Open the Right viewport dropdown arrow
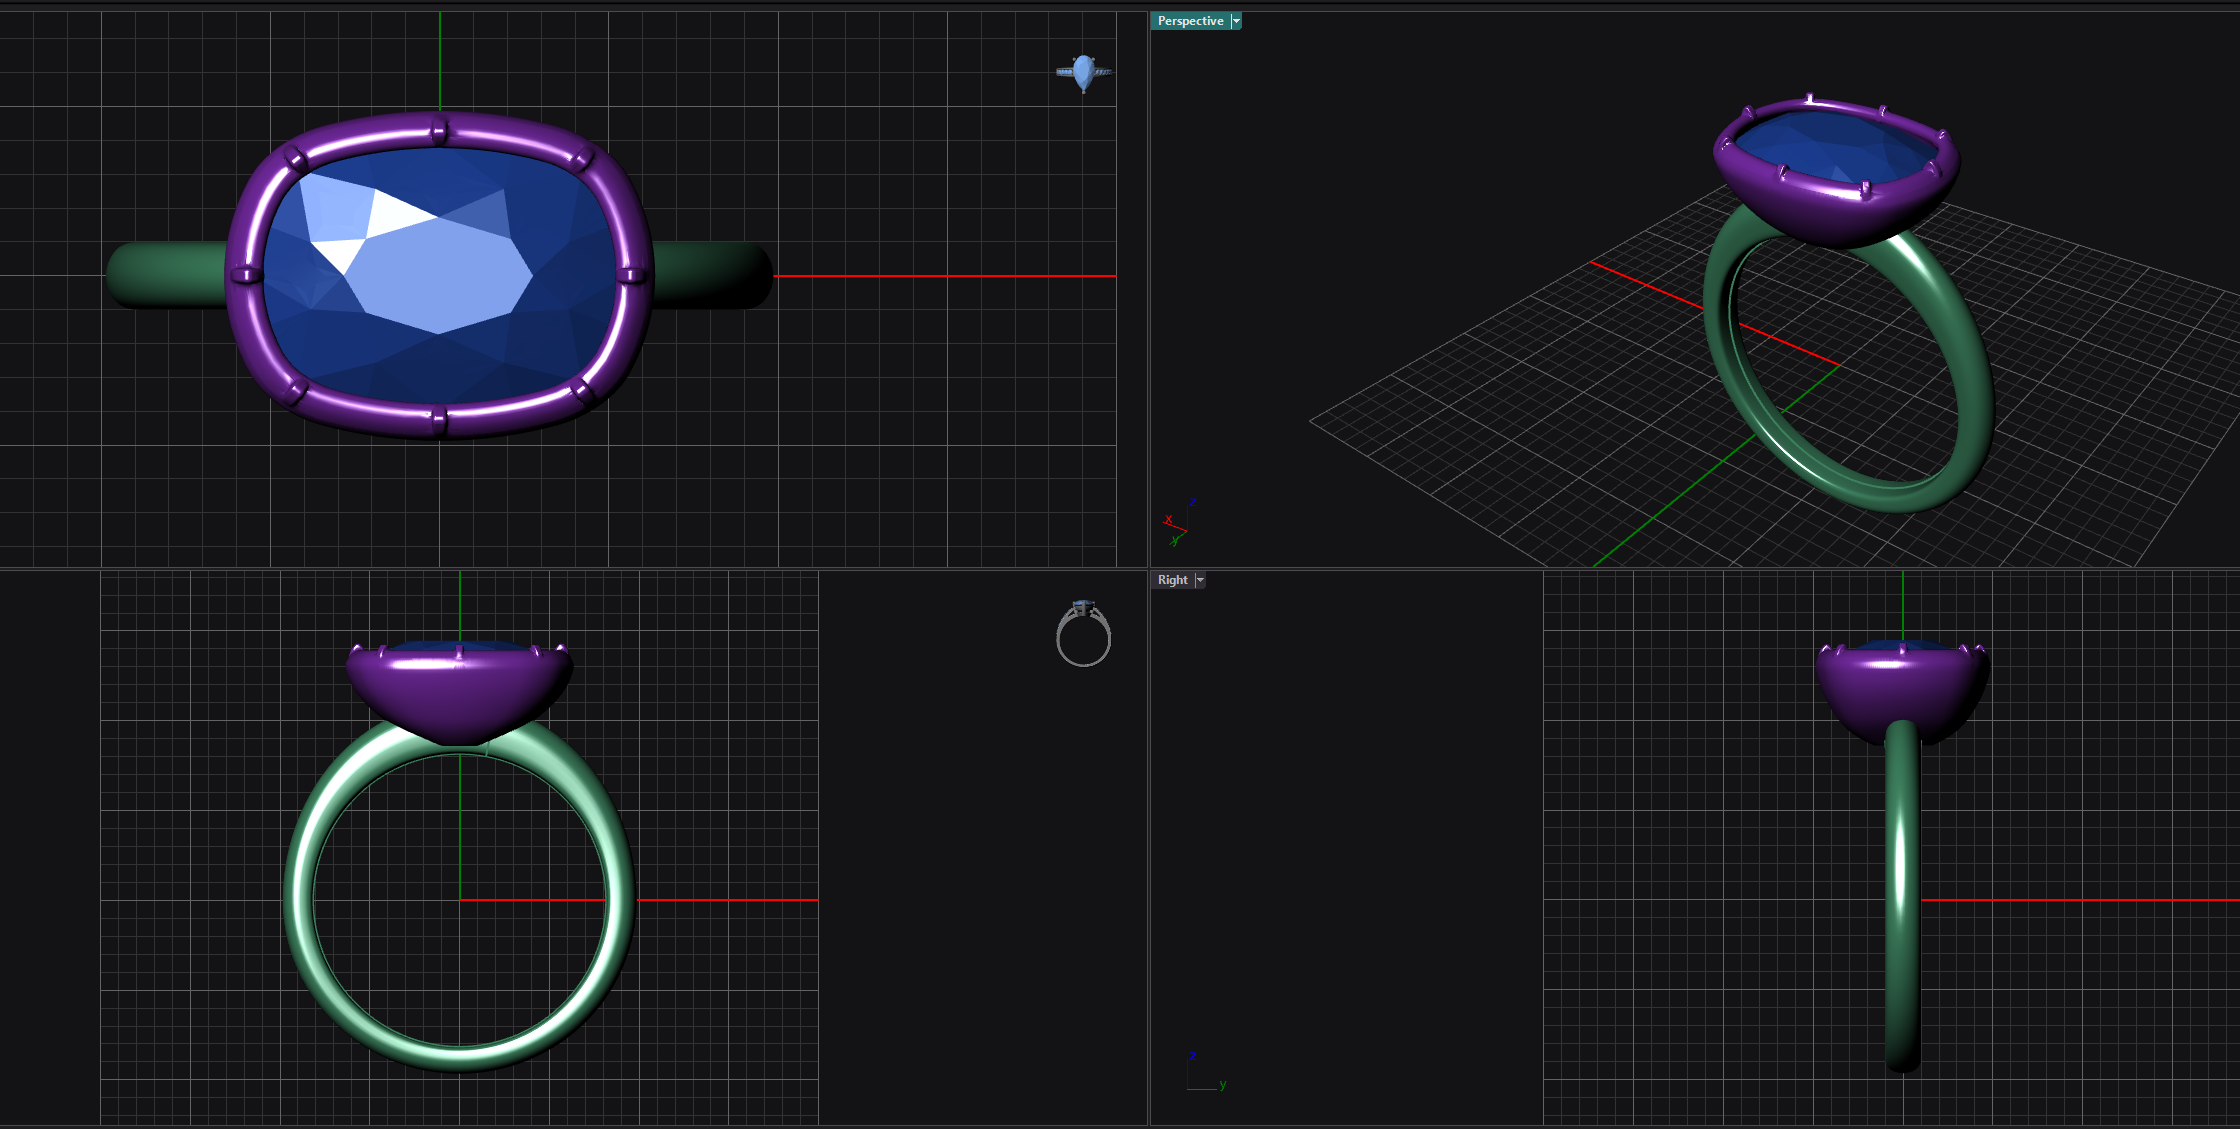Image resolution: width=2240 pixels, height=1129 pixels. click(x=1200, y=580)
